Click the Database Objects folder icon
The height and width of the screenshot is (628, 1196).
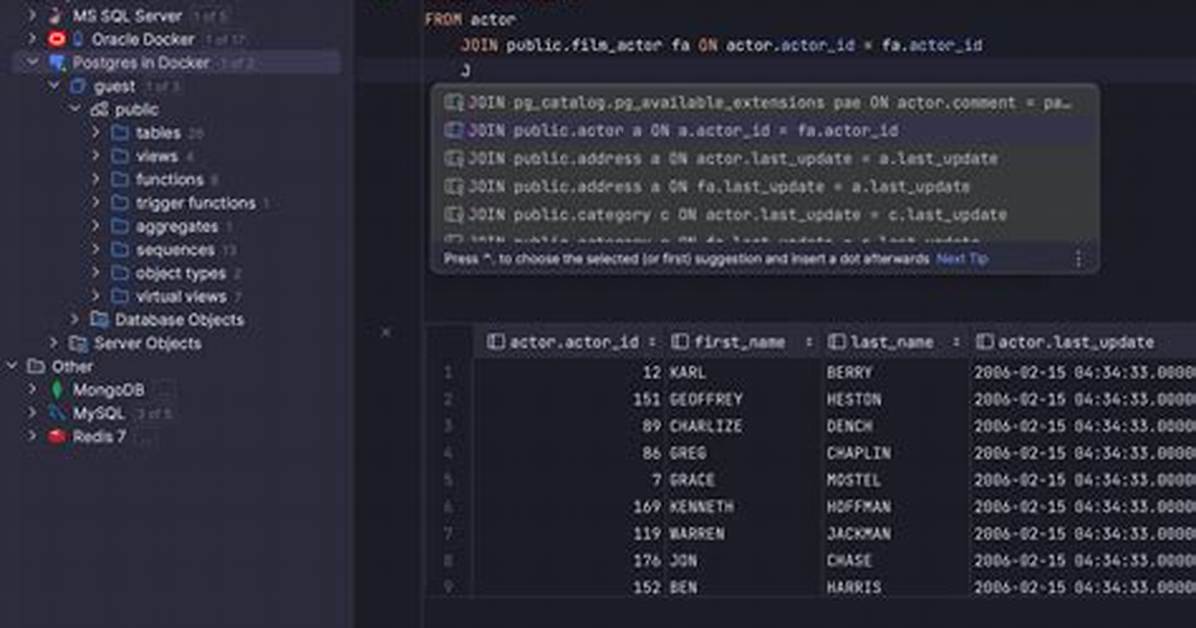(x=99, y=319)
